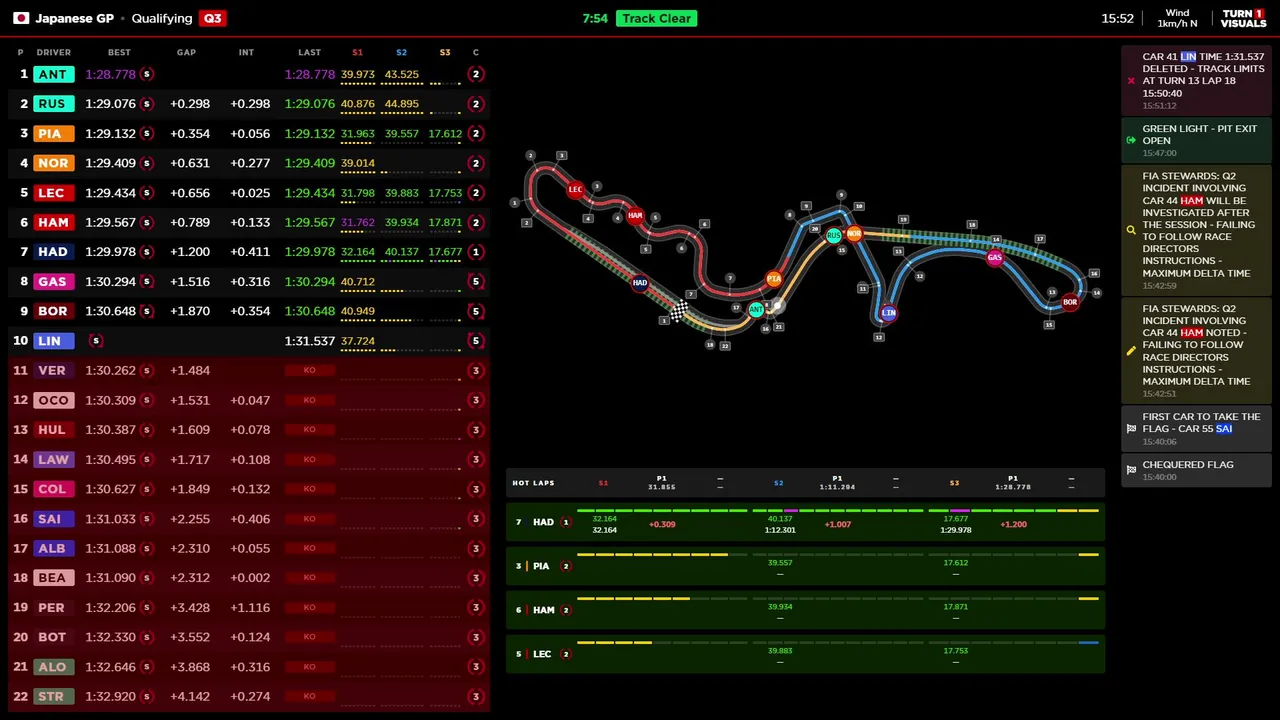This screenshot has height=720, width=1280.
Task: Click the NOR driver badge
Action: pos(53,163)
